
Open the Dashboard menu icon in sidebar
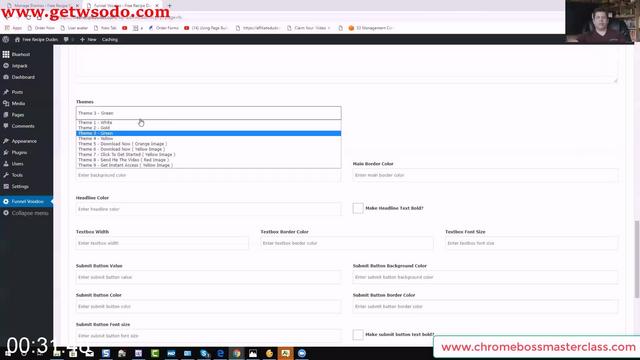click(x=6, y=77)
